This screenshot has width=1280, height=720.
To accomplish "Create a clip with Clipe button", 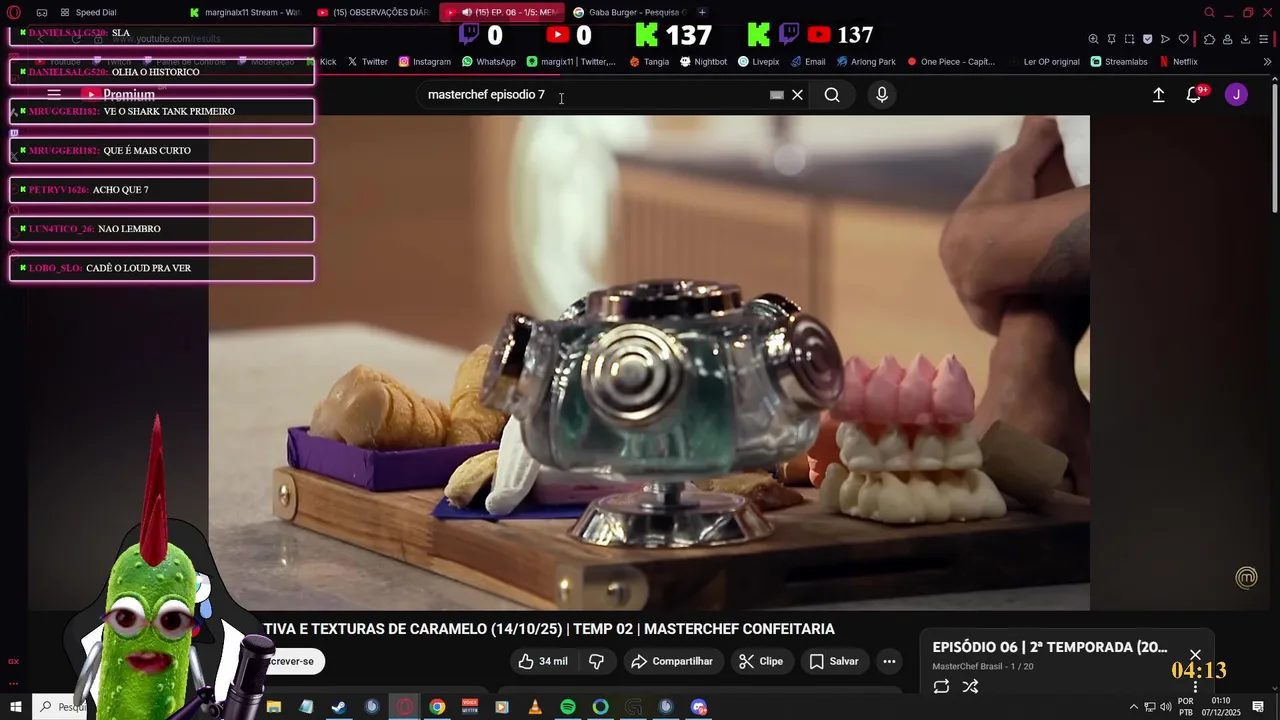I will point(761,661).
